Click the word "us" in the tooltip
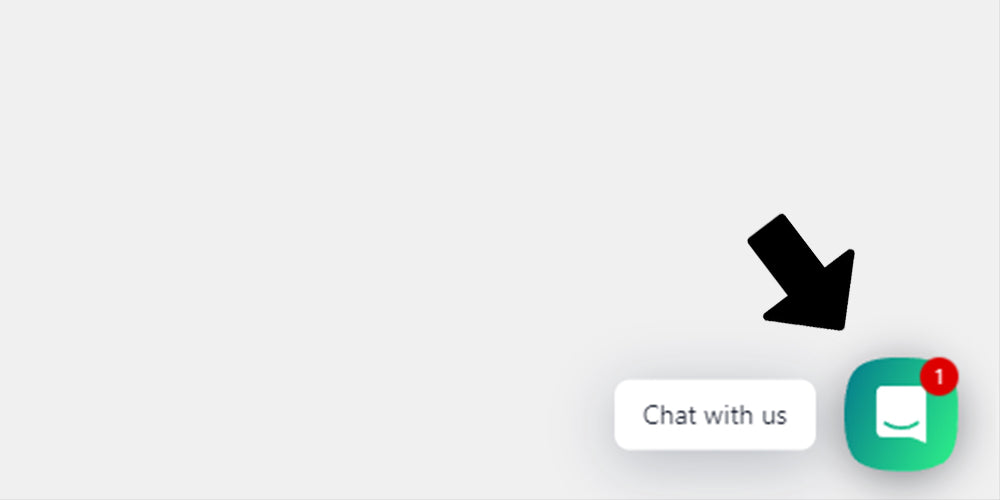 point(773,418)
